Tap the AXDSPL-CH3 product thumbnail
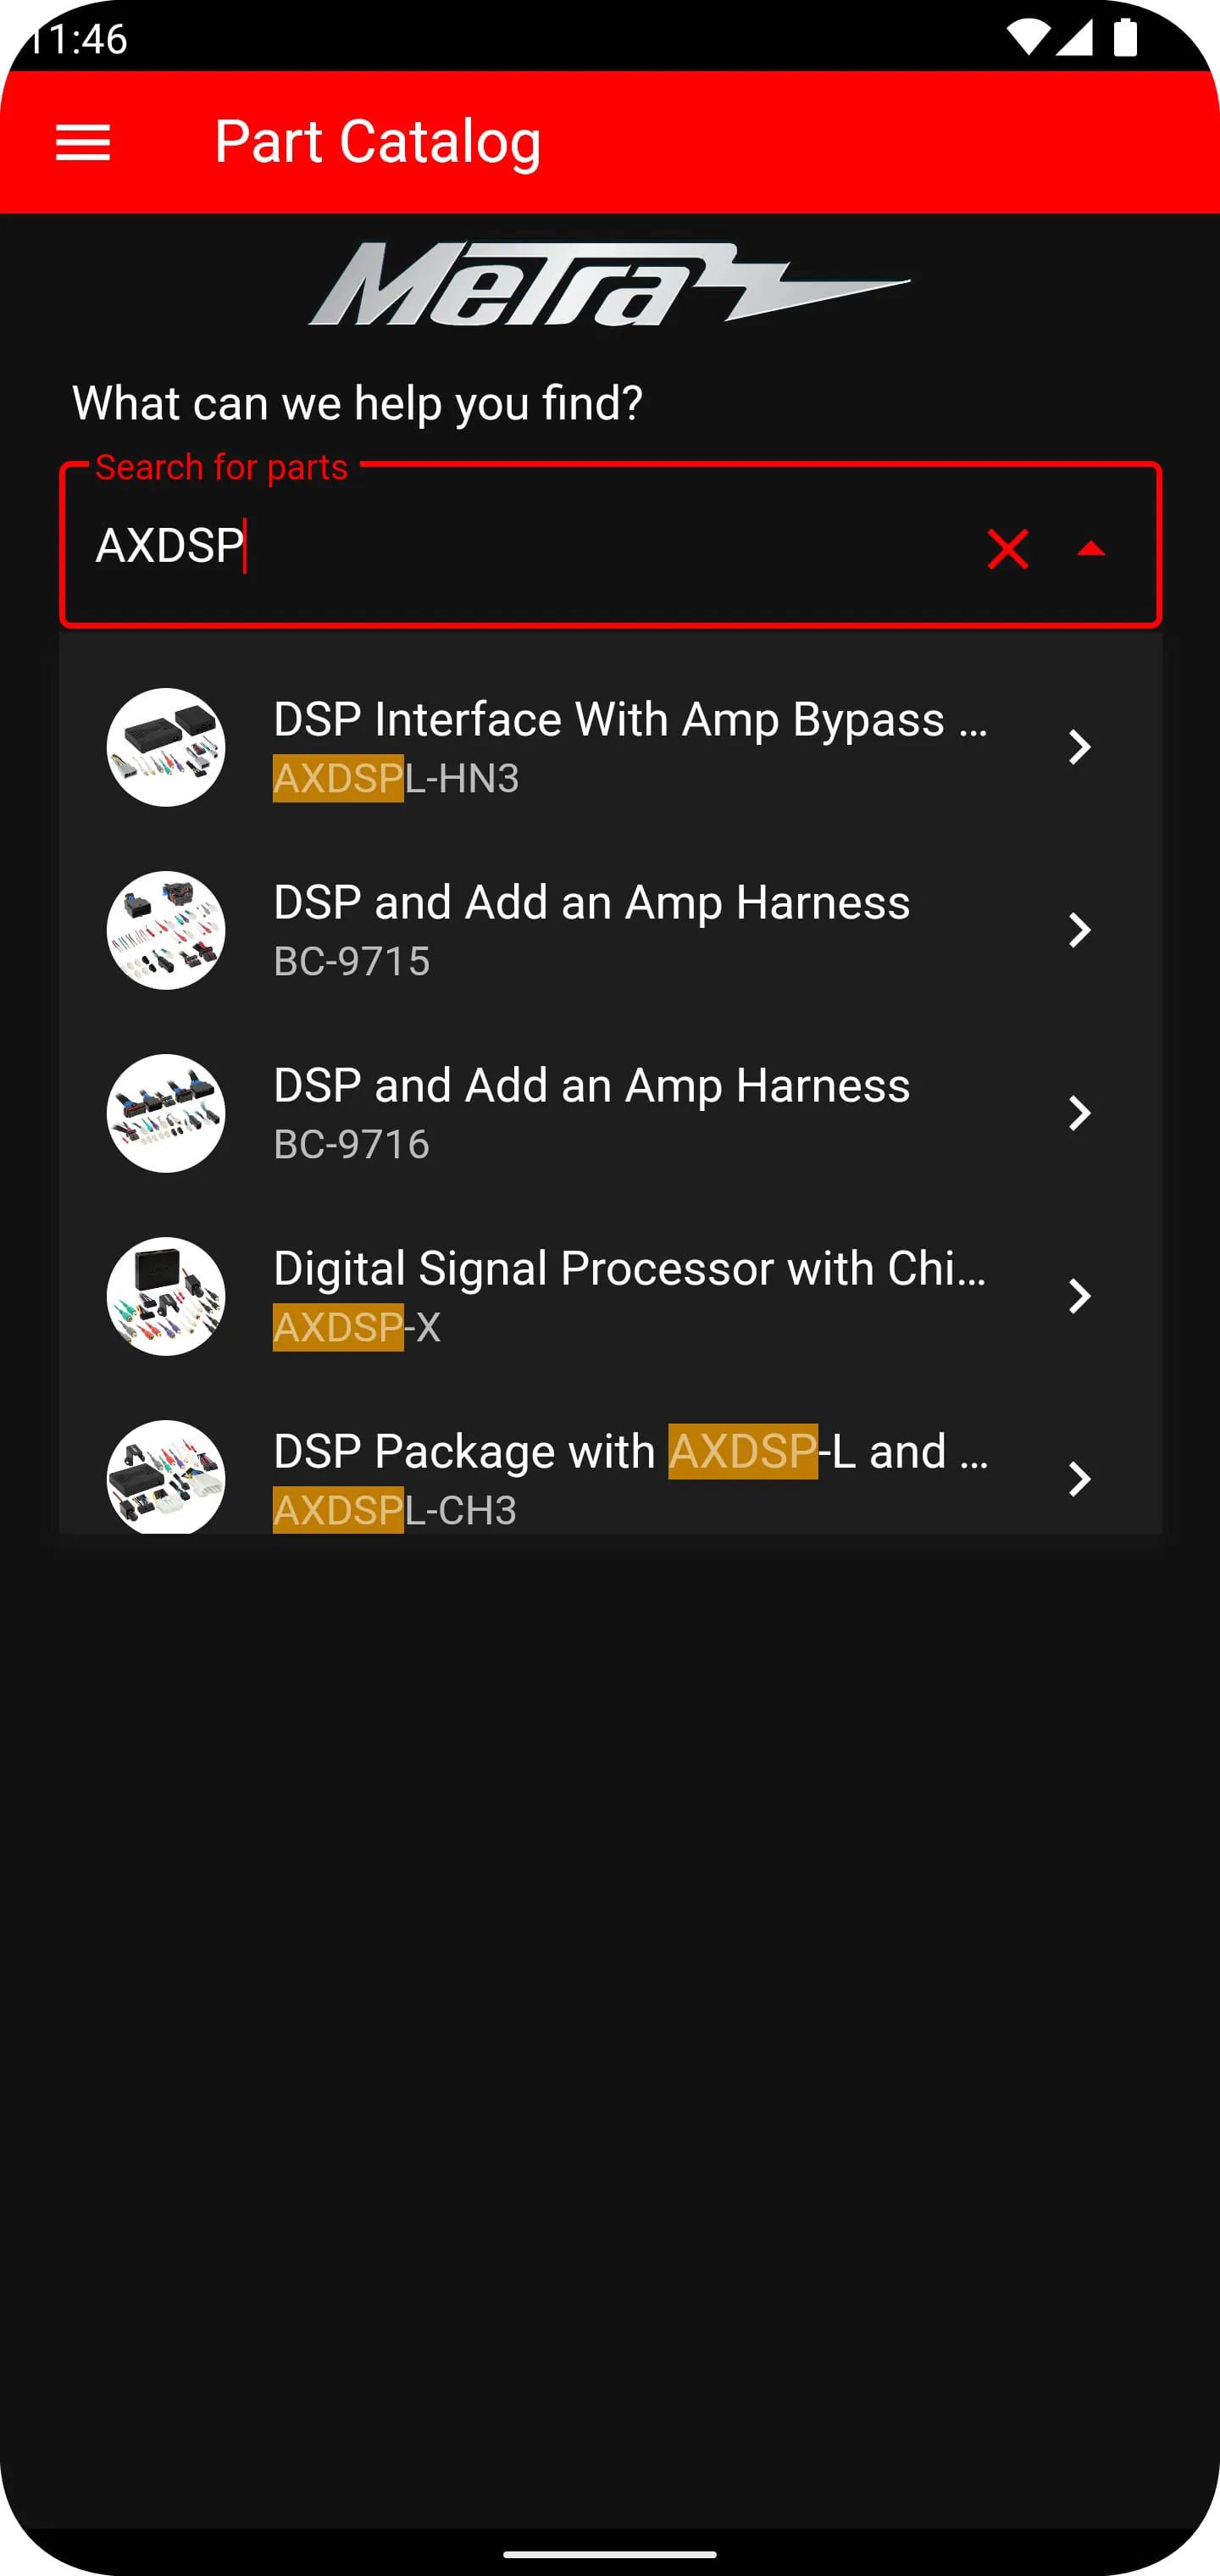 [166, 1477]
